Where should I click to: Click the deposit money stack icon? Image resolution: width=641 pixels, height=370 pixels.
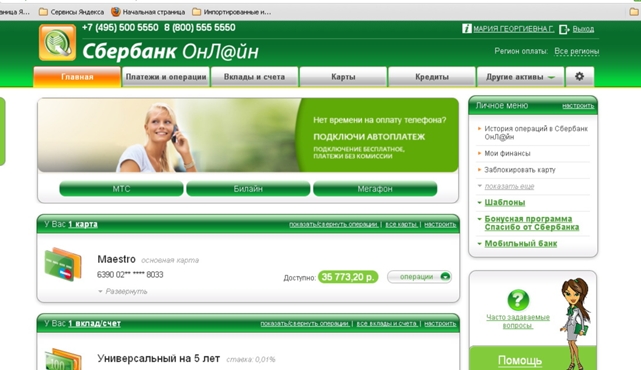pyautogui.click(x=63, y=360)
